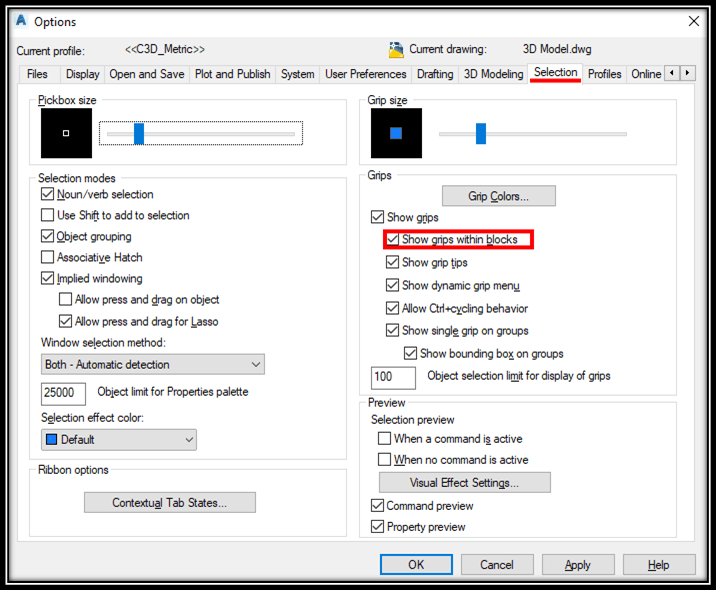Screen dimensions: 716x590
Task: Click the current drawing file icon
Action: click(x=396, y=49)
